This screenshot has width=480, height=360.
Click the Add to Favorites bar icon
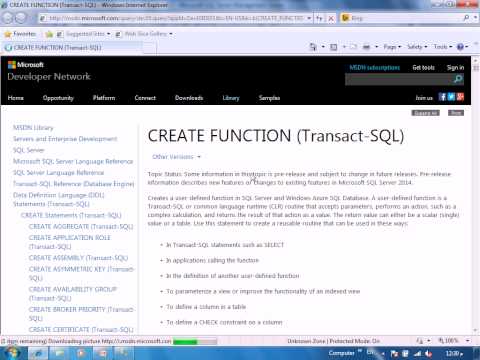coord(49,34)
